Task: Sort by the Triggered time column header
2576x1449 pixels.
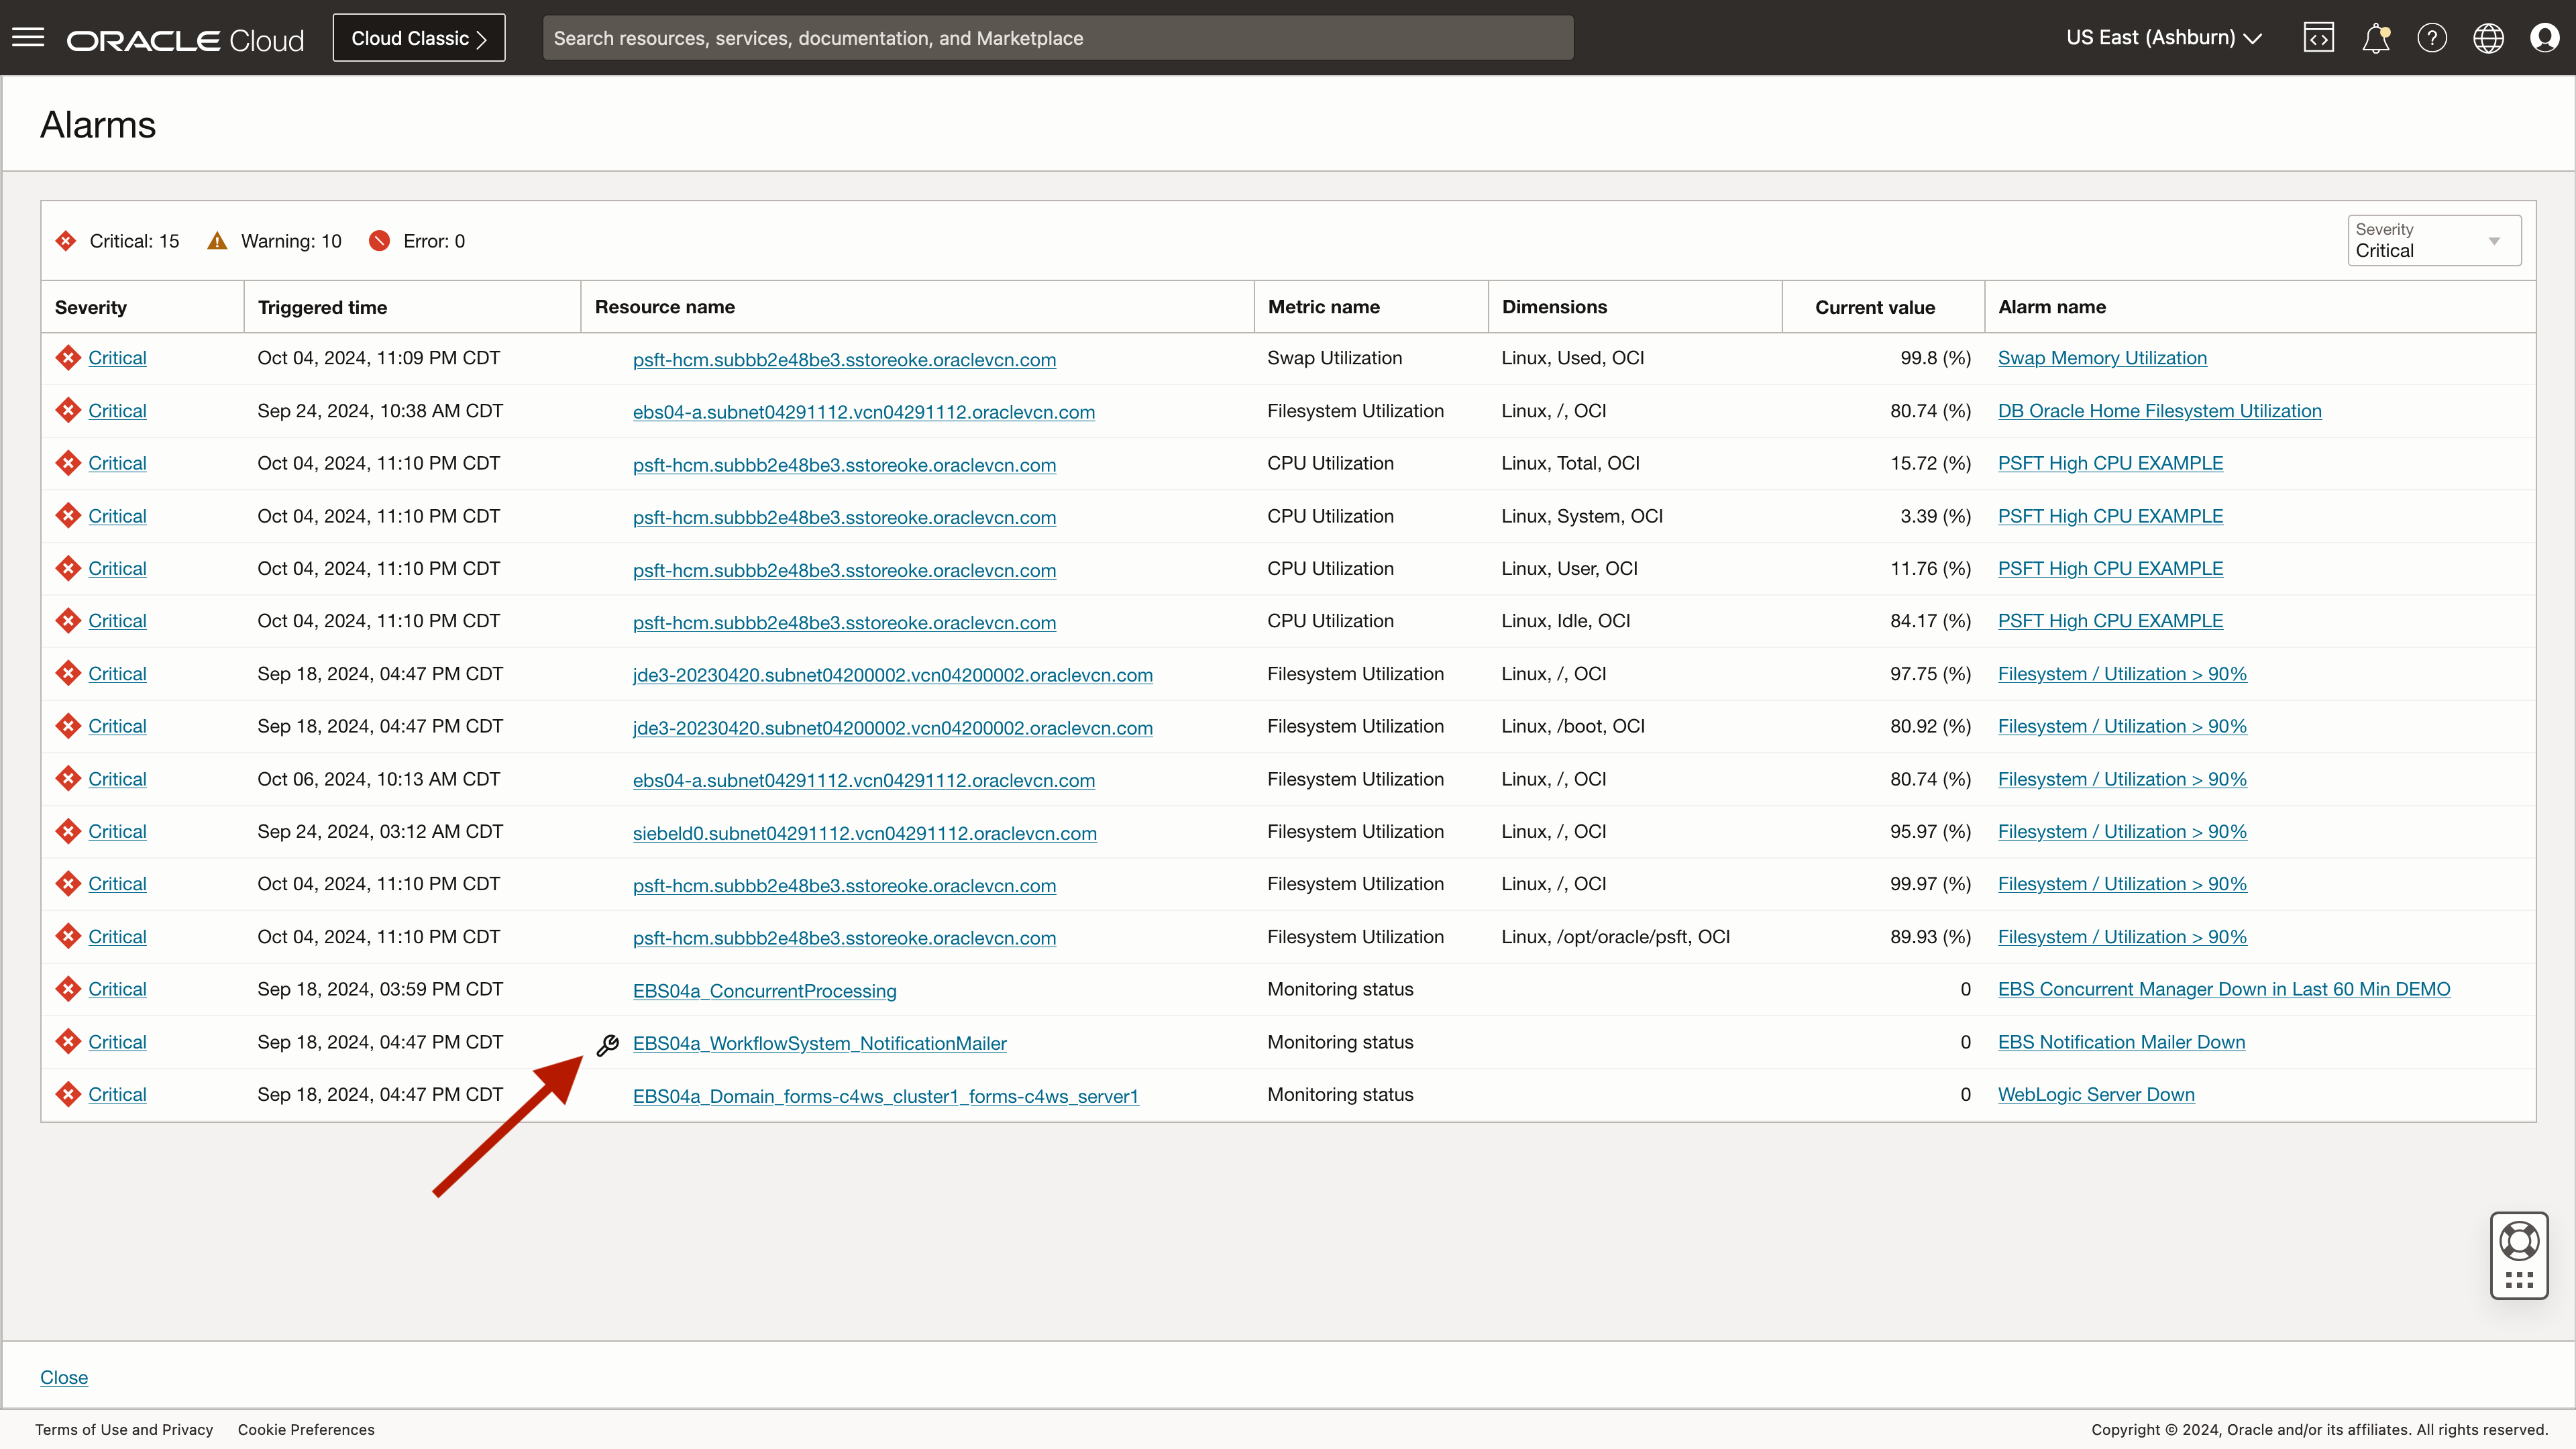Action: tap(322, 307)
